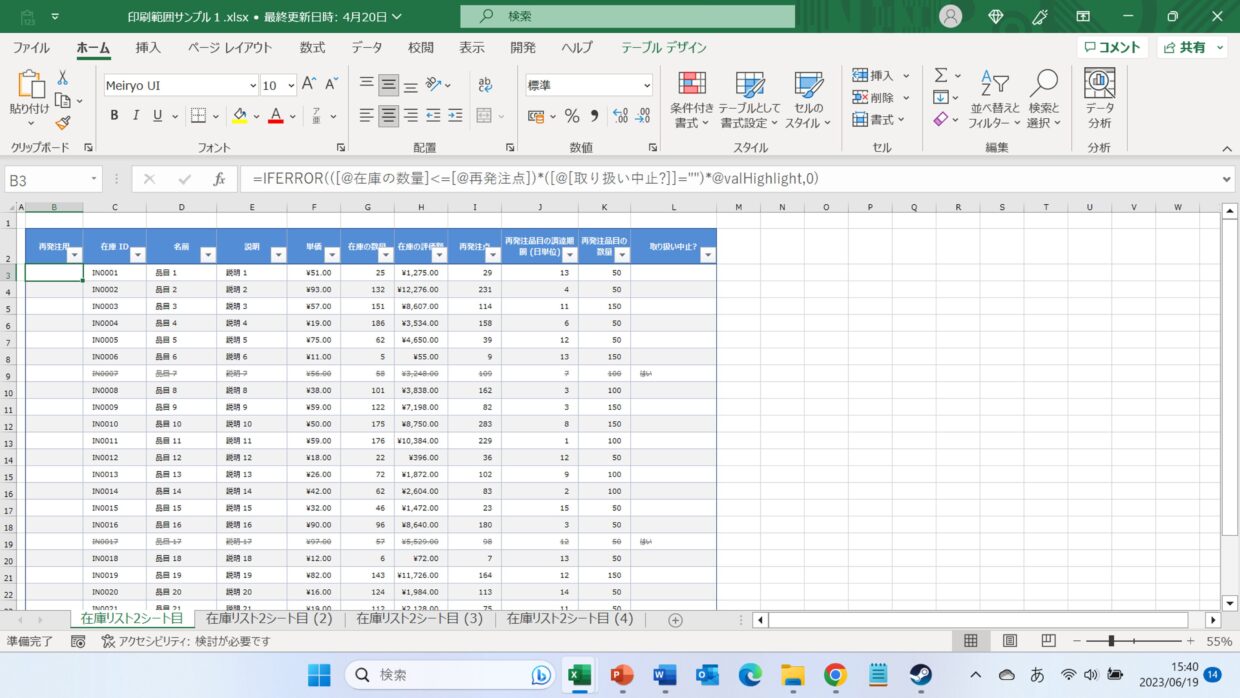Image resolution: width=1240 pixels, height=698 pixels.
Task: Click the Decrease Indent icon
Action: (433, 116)
